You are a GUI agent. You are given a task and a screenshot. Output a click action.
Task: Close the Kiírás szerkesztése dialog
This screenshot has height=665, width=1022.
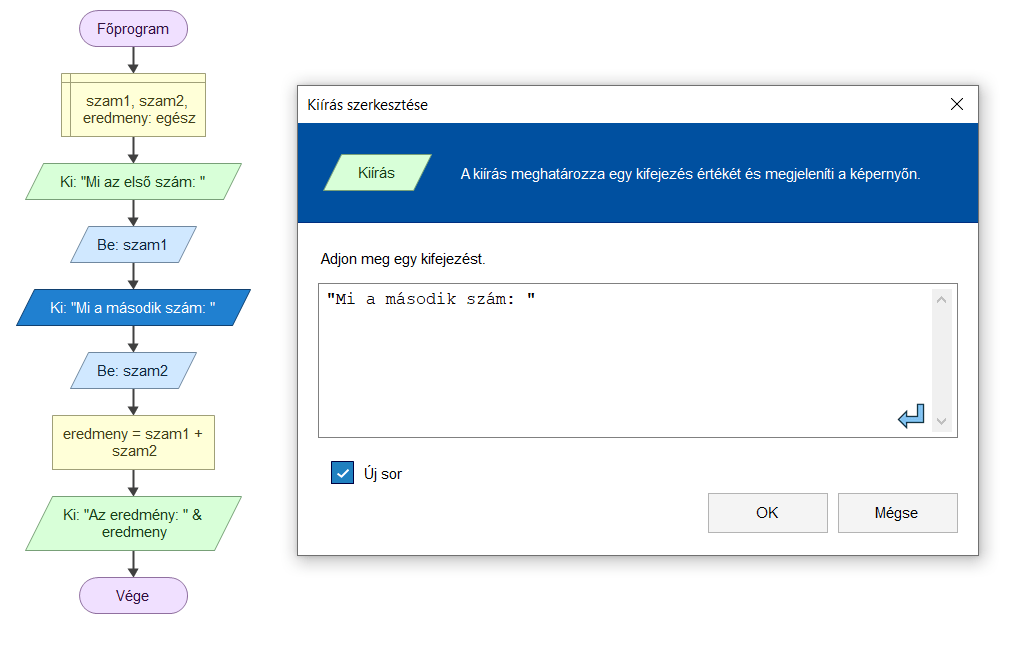click(957, 104)
